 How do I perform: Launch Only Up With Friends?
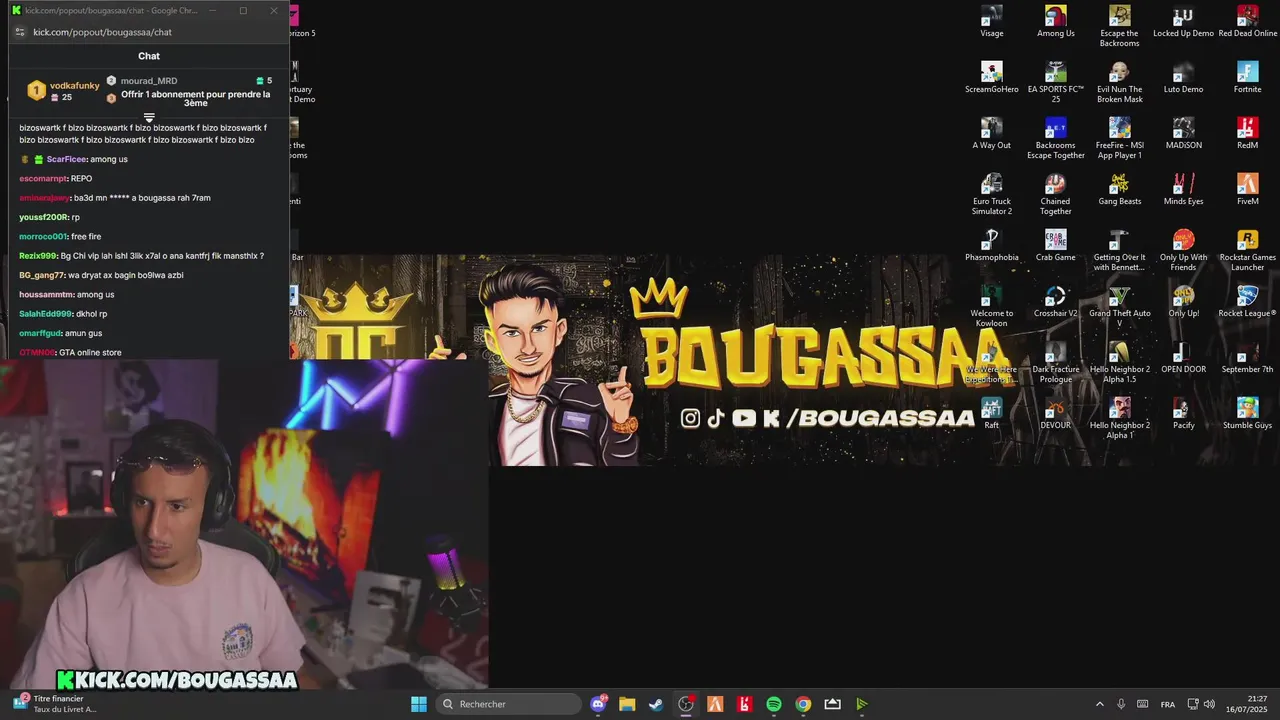pos(1183,251)
